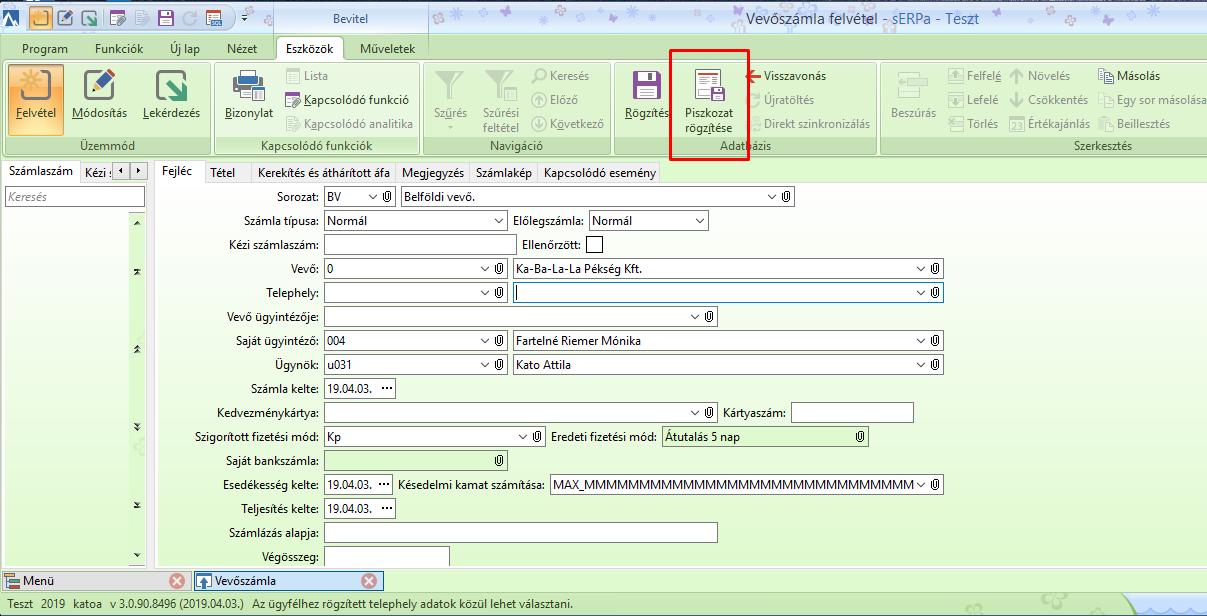Open the Megjegyzés tab
This screenshot has height=616, width=1207.
tap(433, 173)
